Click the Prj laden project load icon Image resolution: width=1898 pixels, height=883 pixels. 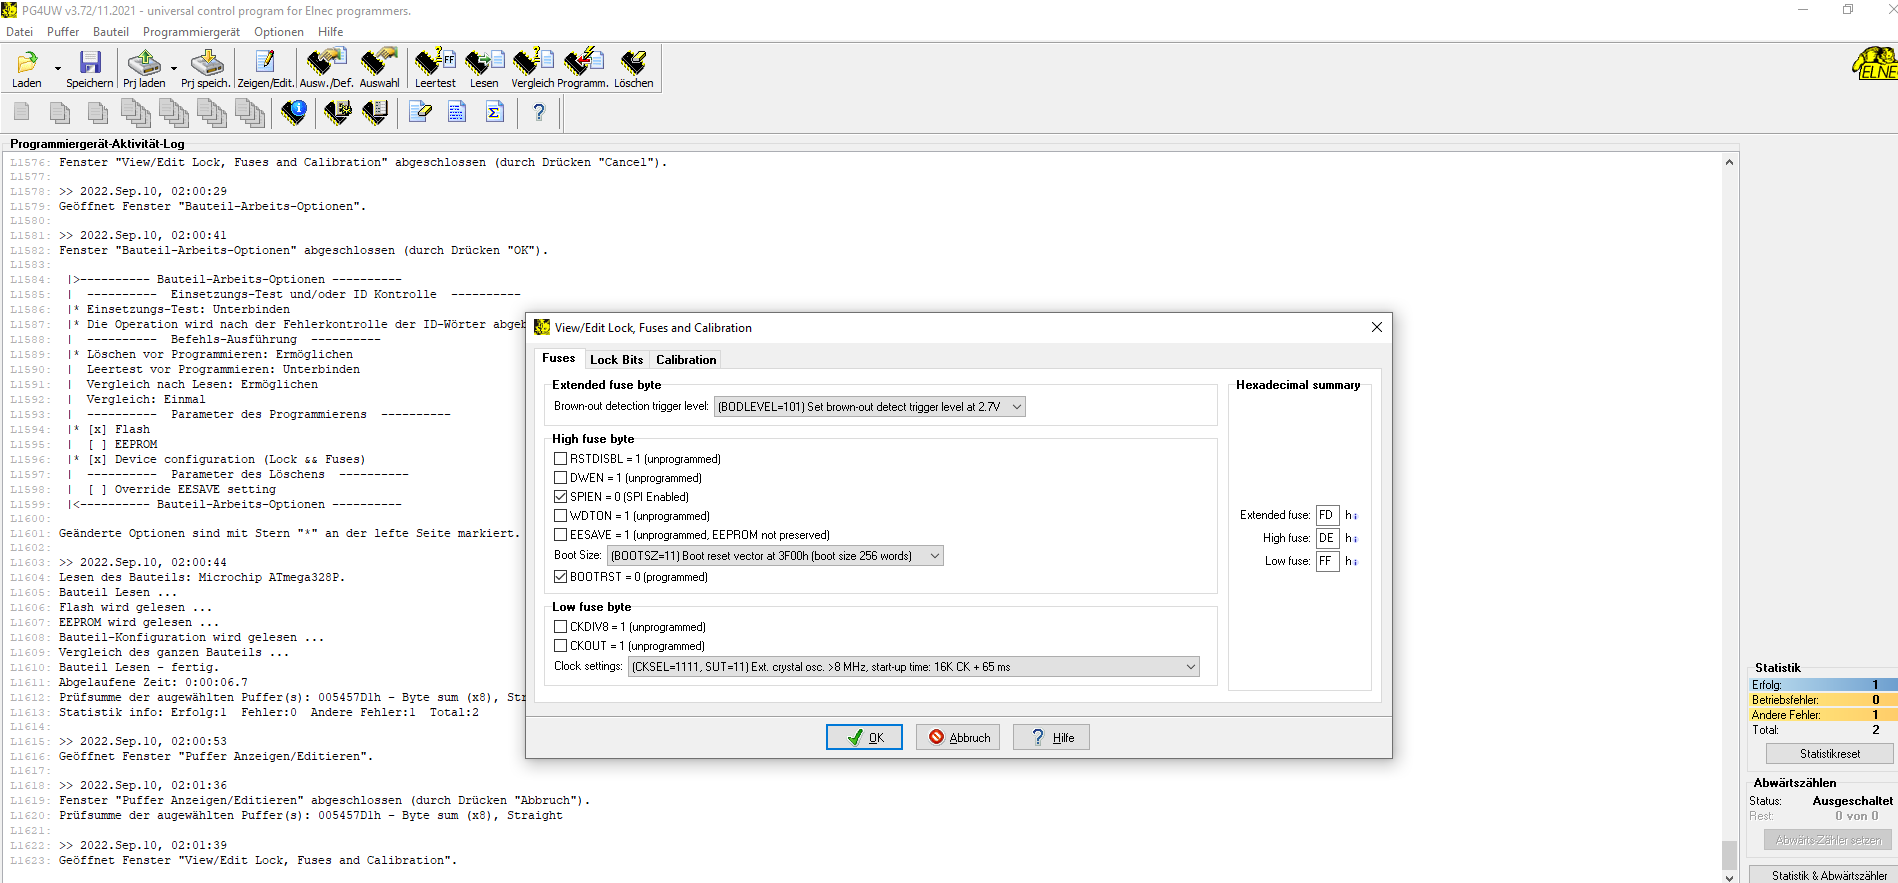[144, 63]
